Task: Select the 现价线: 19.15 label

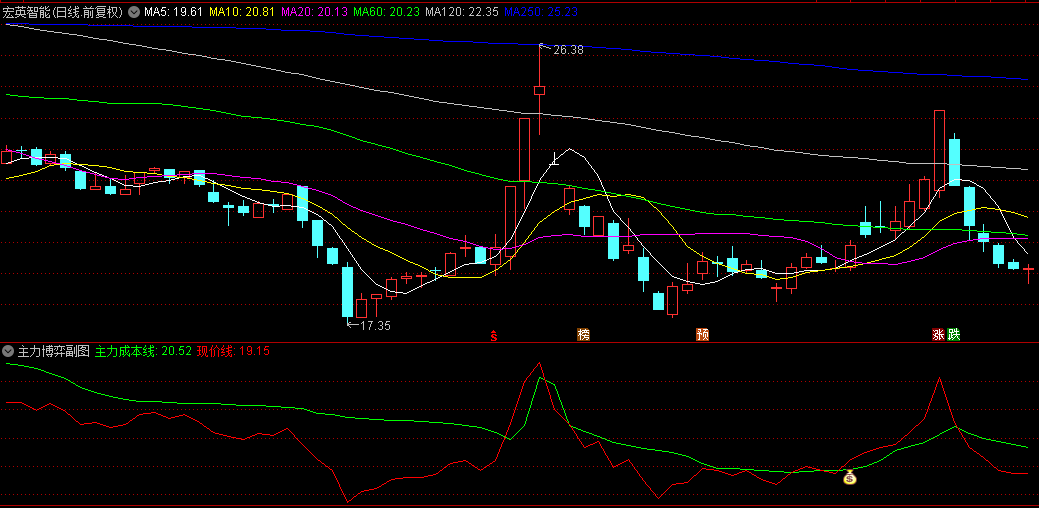Action: point(233,350)
